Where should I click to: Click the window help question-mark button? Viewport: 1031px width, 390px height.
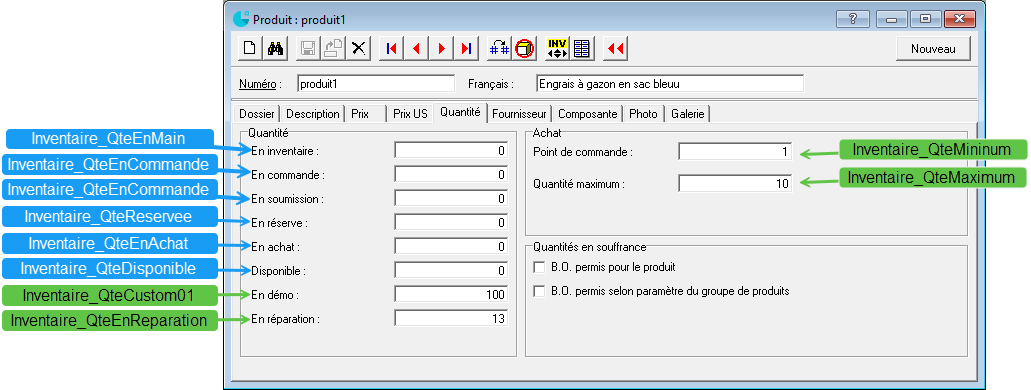pyautogui.click(x=853, y=18)
